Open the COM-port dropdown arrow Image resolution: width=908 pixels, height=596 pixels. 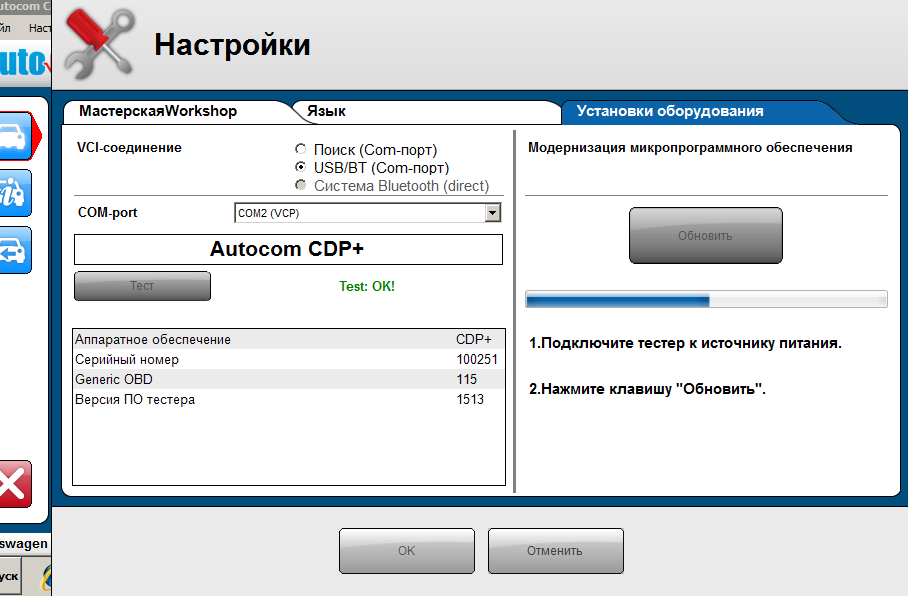click(492, 213)
